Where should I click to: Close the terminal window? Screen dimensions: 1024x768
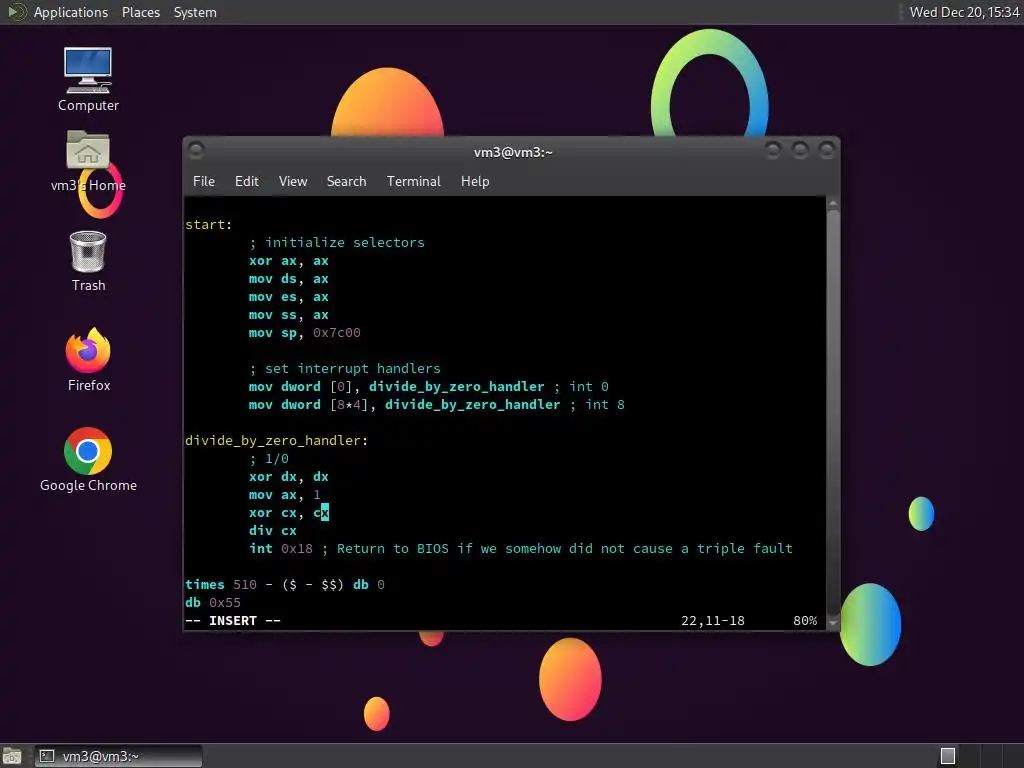coord(826,151)
